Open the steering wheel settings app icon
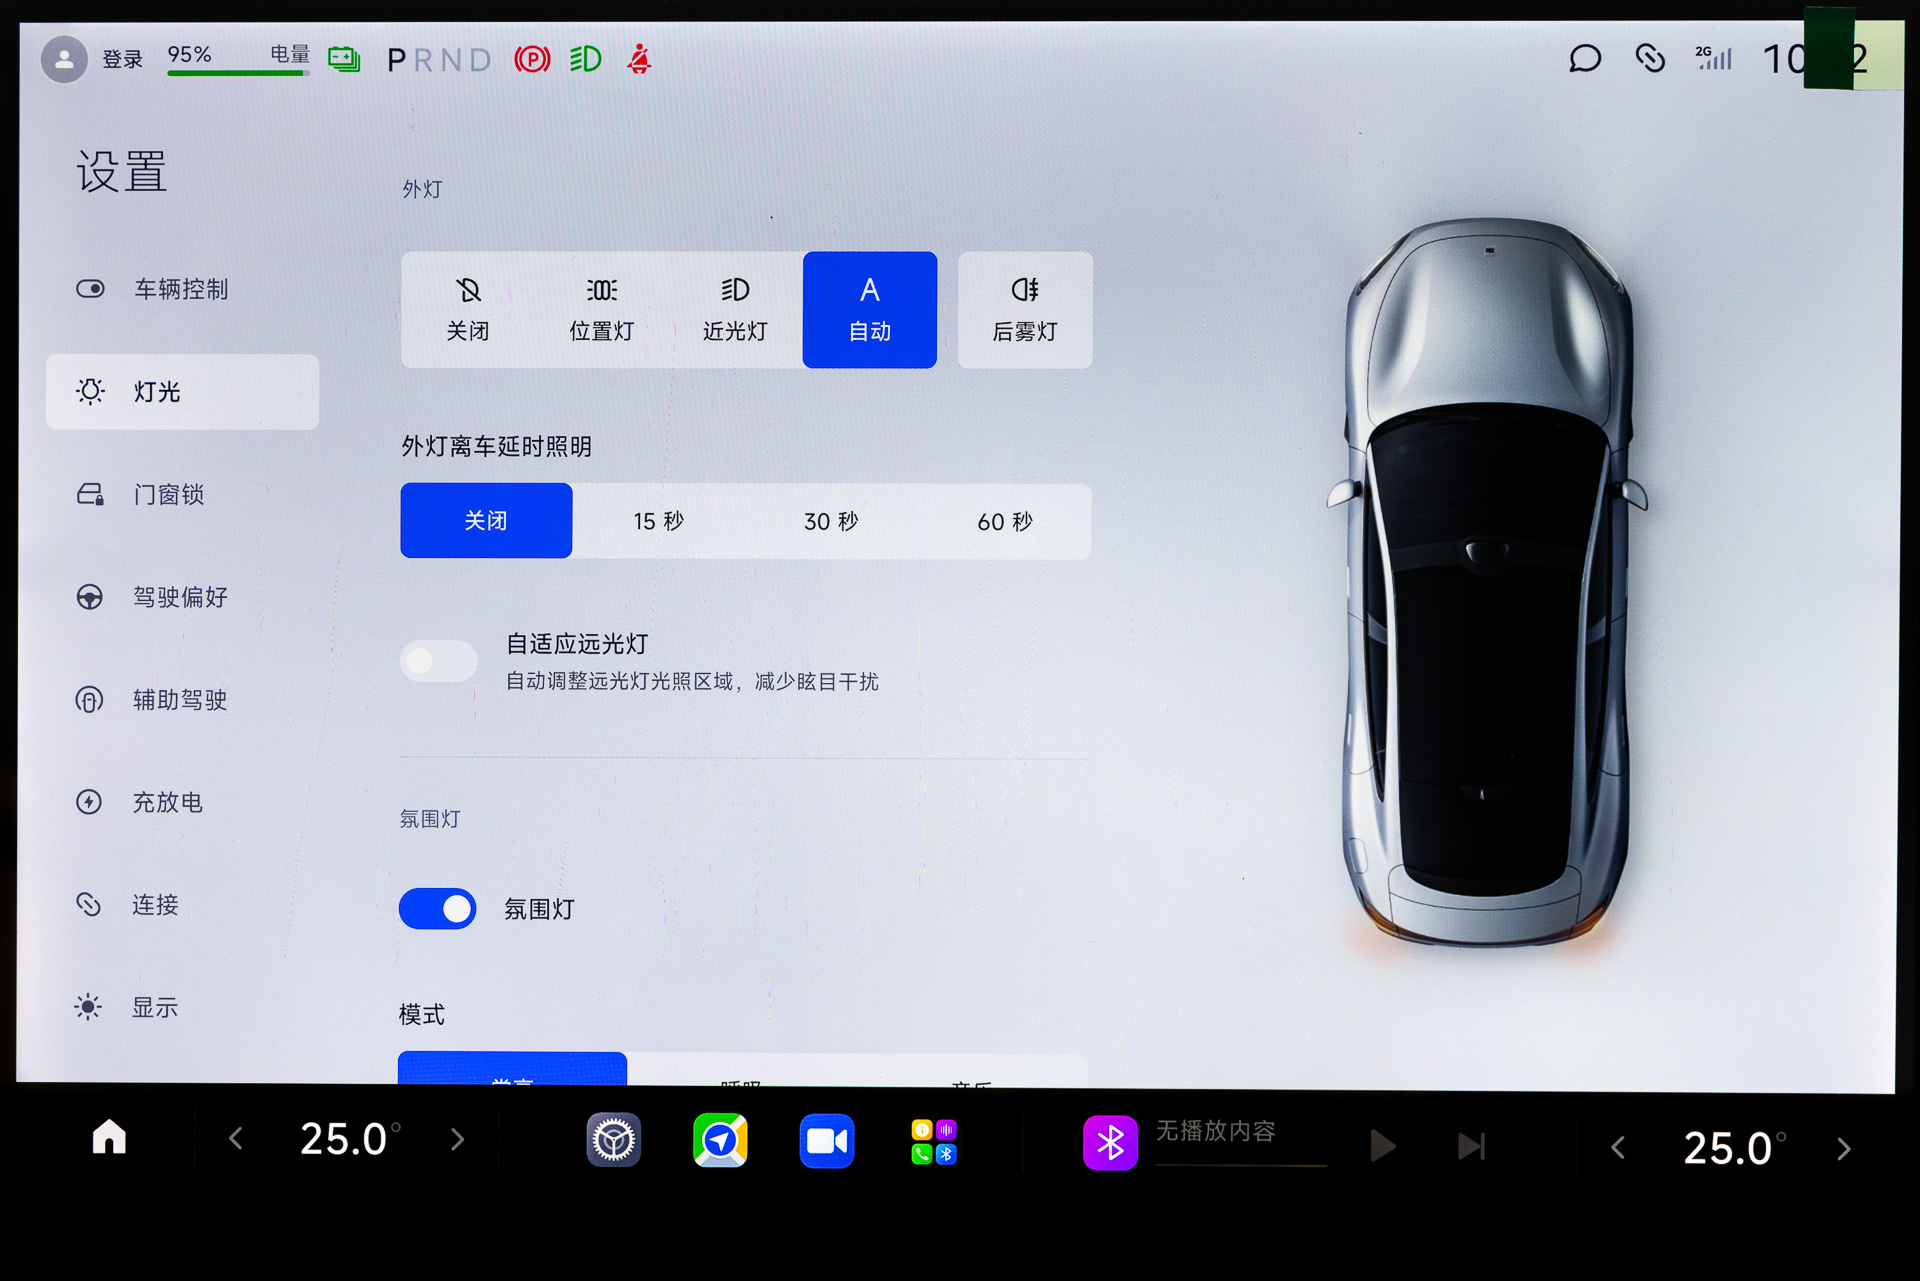The width and height of the screenshot is (1920, 1281). click(613, 1140)
